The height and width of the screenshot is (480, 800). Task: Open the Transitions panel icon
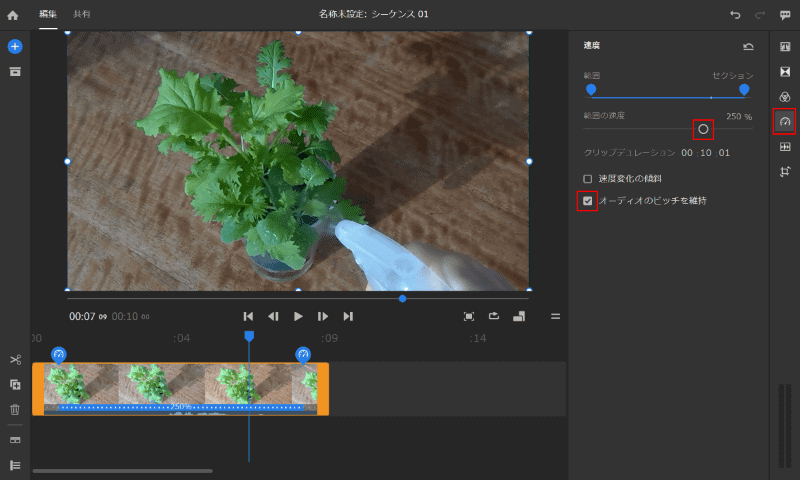tap(785, 72)
